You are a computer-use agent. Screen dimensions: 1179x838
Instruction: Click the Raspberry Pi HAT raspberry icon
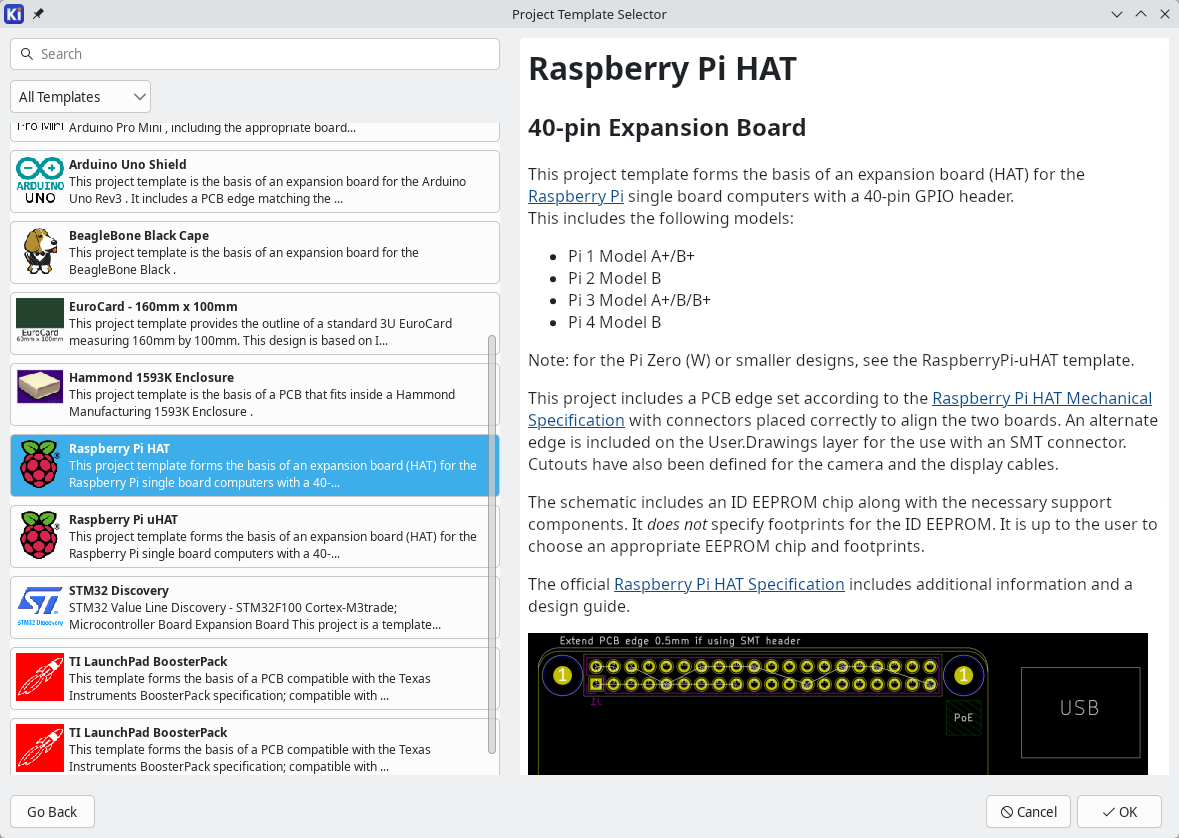pyautogui.click(x=40, y=466)
